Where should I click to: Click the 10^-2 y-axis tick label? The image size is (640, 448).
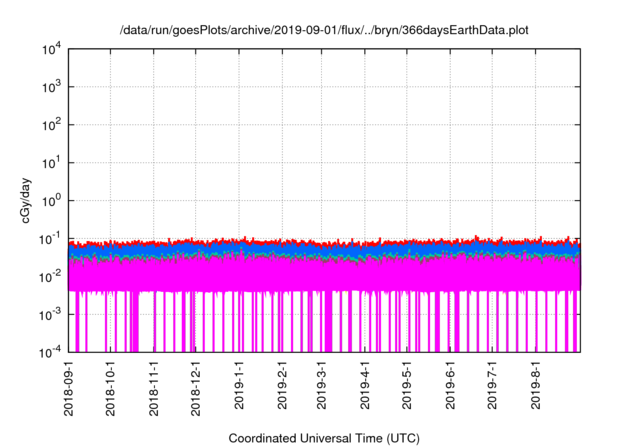(50, 277)
